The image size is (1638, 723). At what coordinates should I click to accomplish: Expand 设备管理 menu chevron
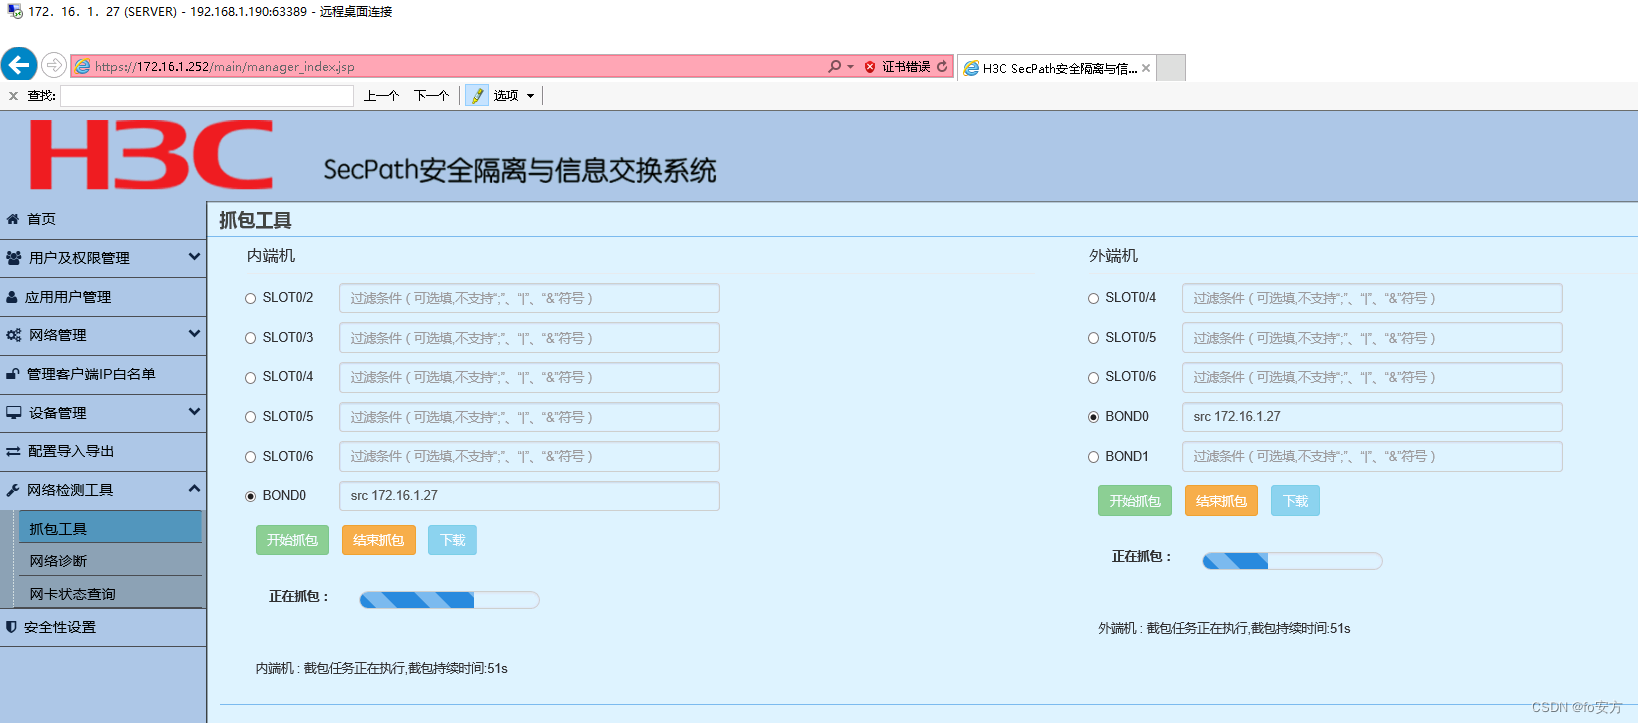tap(194, 412)
